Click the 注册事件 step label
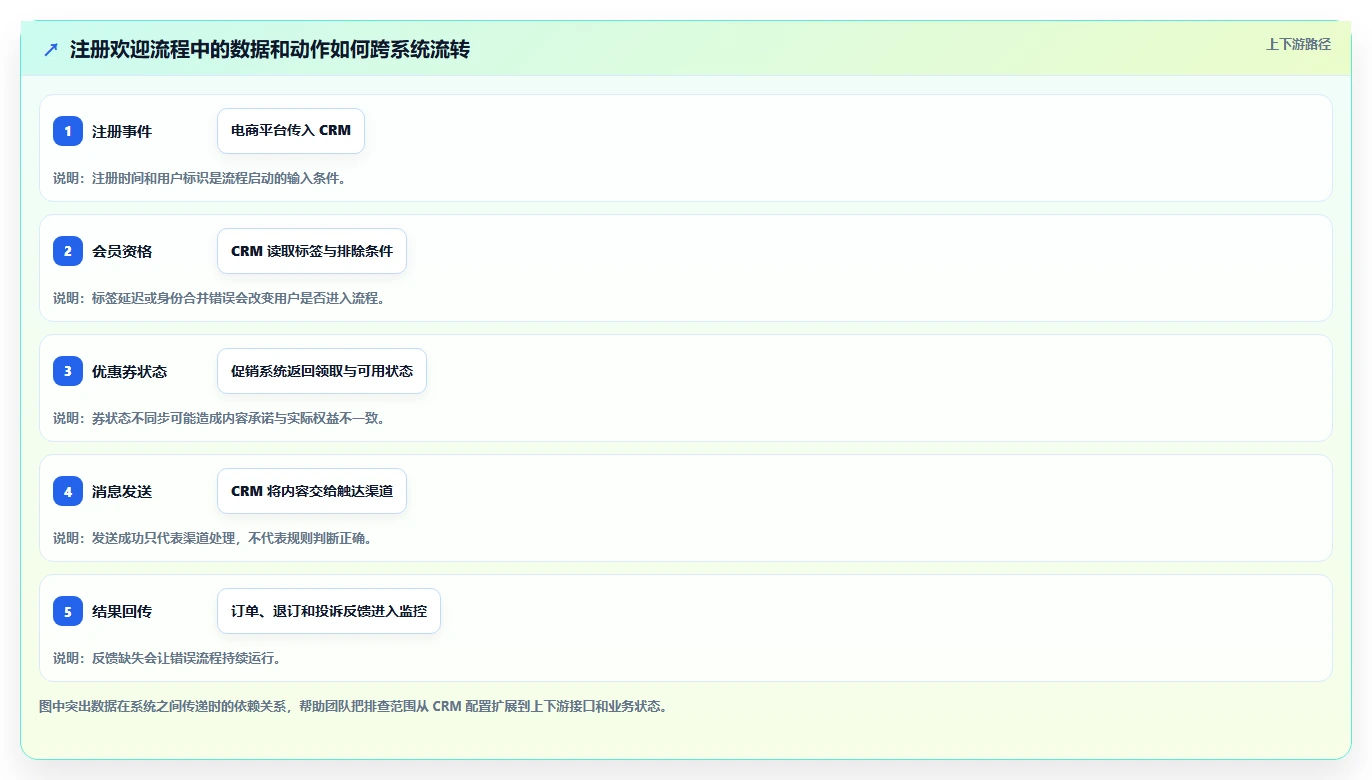This screenshot has width=1372, height=780. tap(122, 131)
